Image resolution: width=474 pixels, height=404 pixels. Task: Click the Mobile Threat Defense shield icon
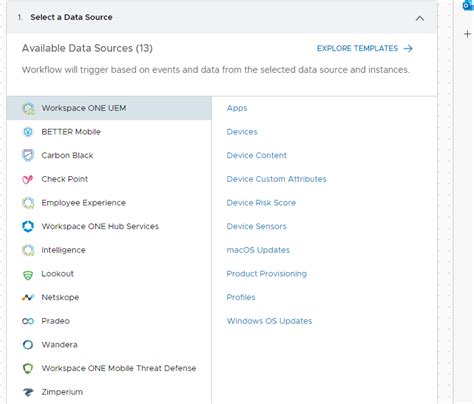click(28, 368)
